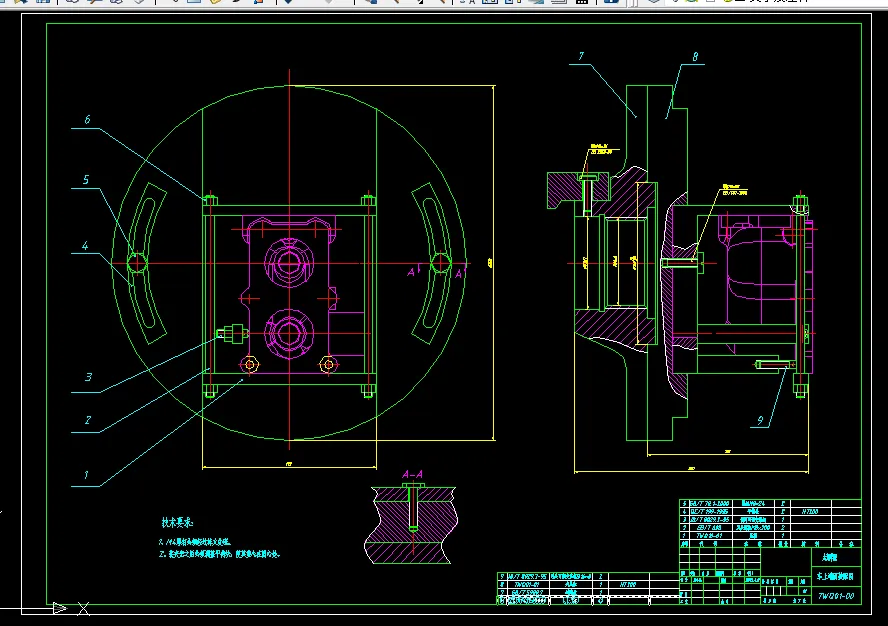This screenshot has height=626, width=888.
Task: Select part callout number 4
Action: [85, 246]
